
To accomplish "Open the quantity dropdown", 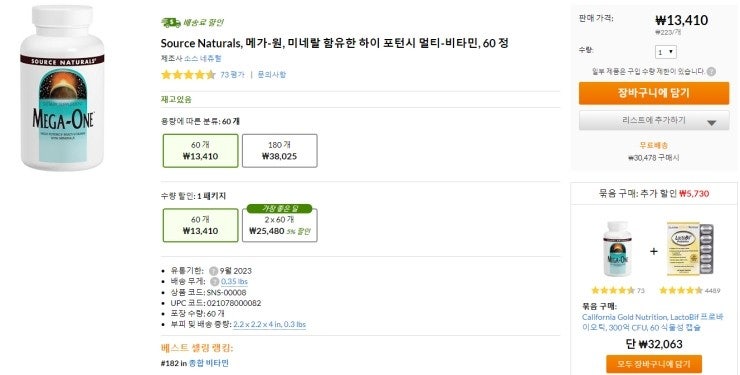I will tap(666, 52).
